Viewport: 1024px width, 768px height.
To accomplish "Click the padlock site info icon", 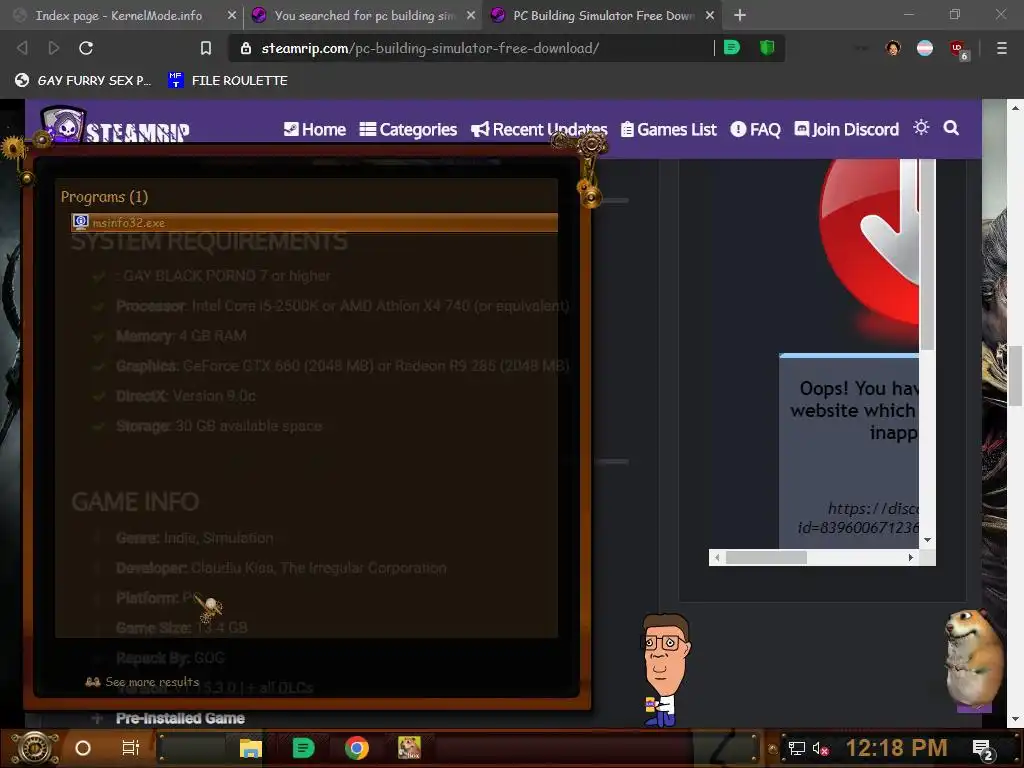I will pos(246,48).
